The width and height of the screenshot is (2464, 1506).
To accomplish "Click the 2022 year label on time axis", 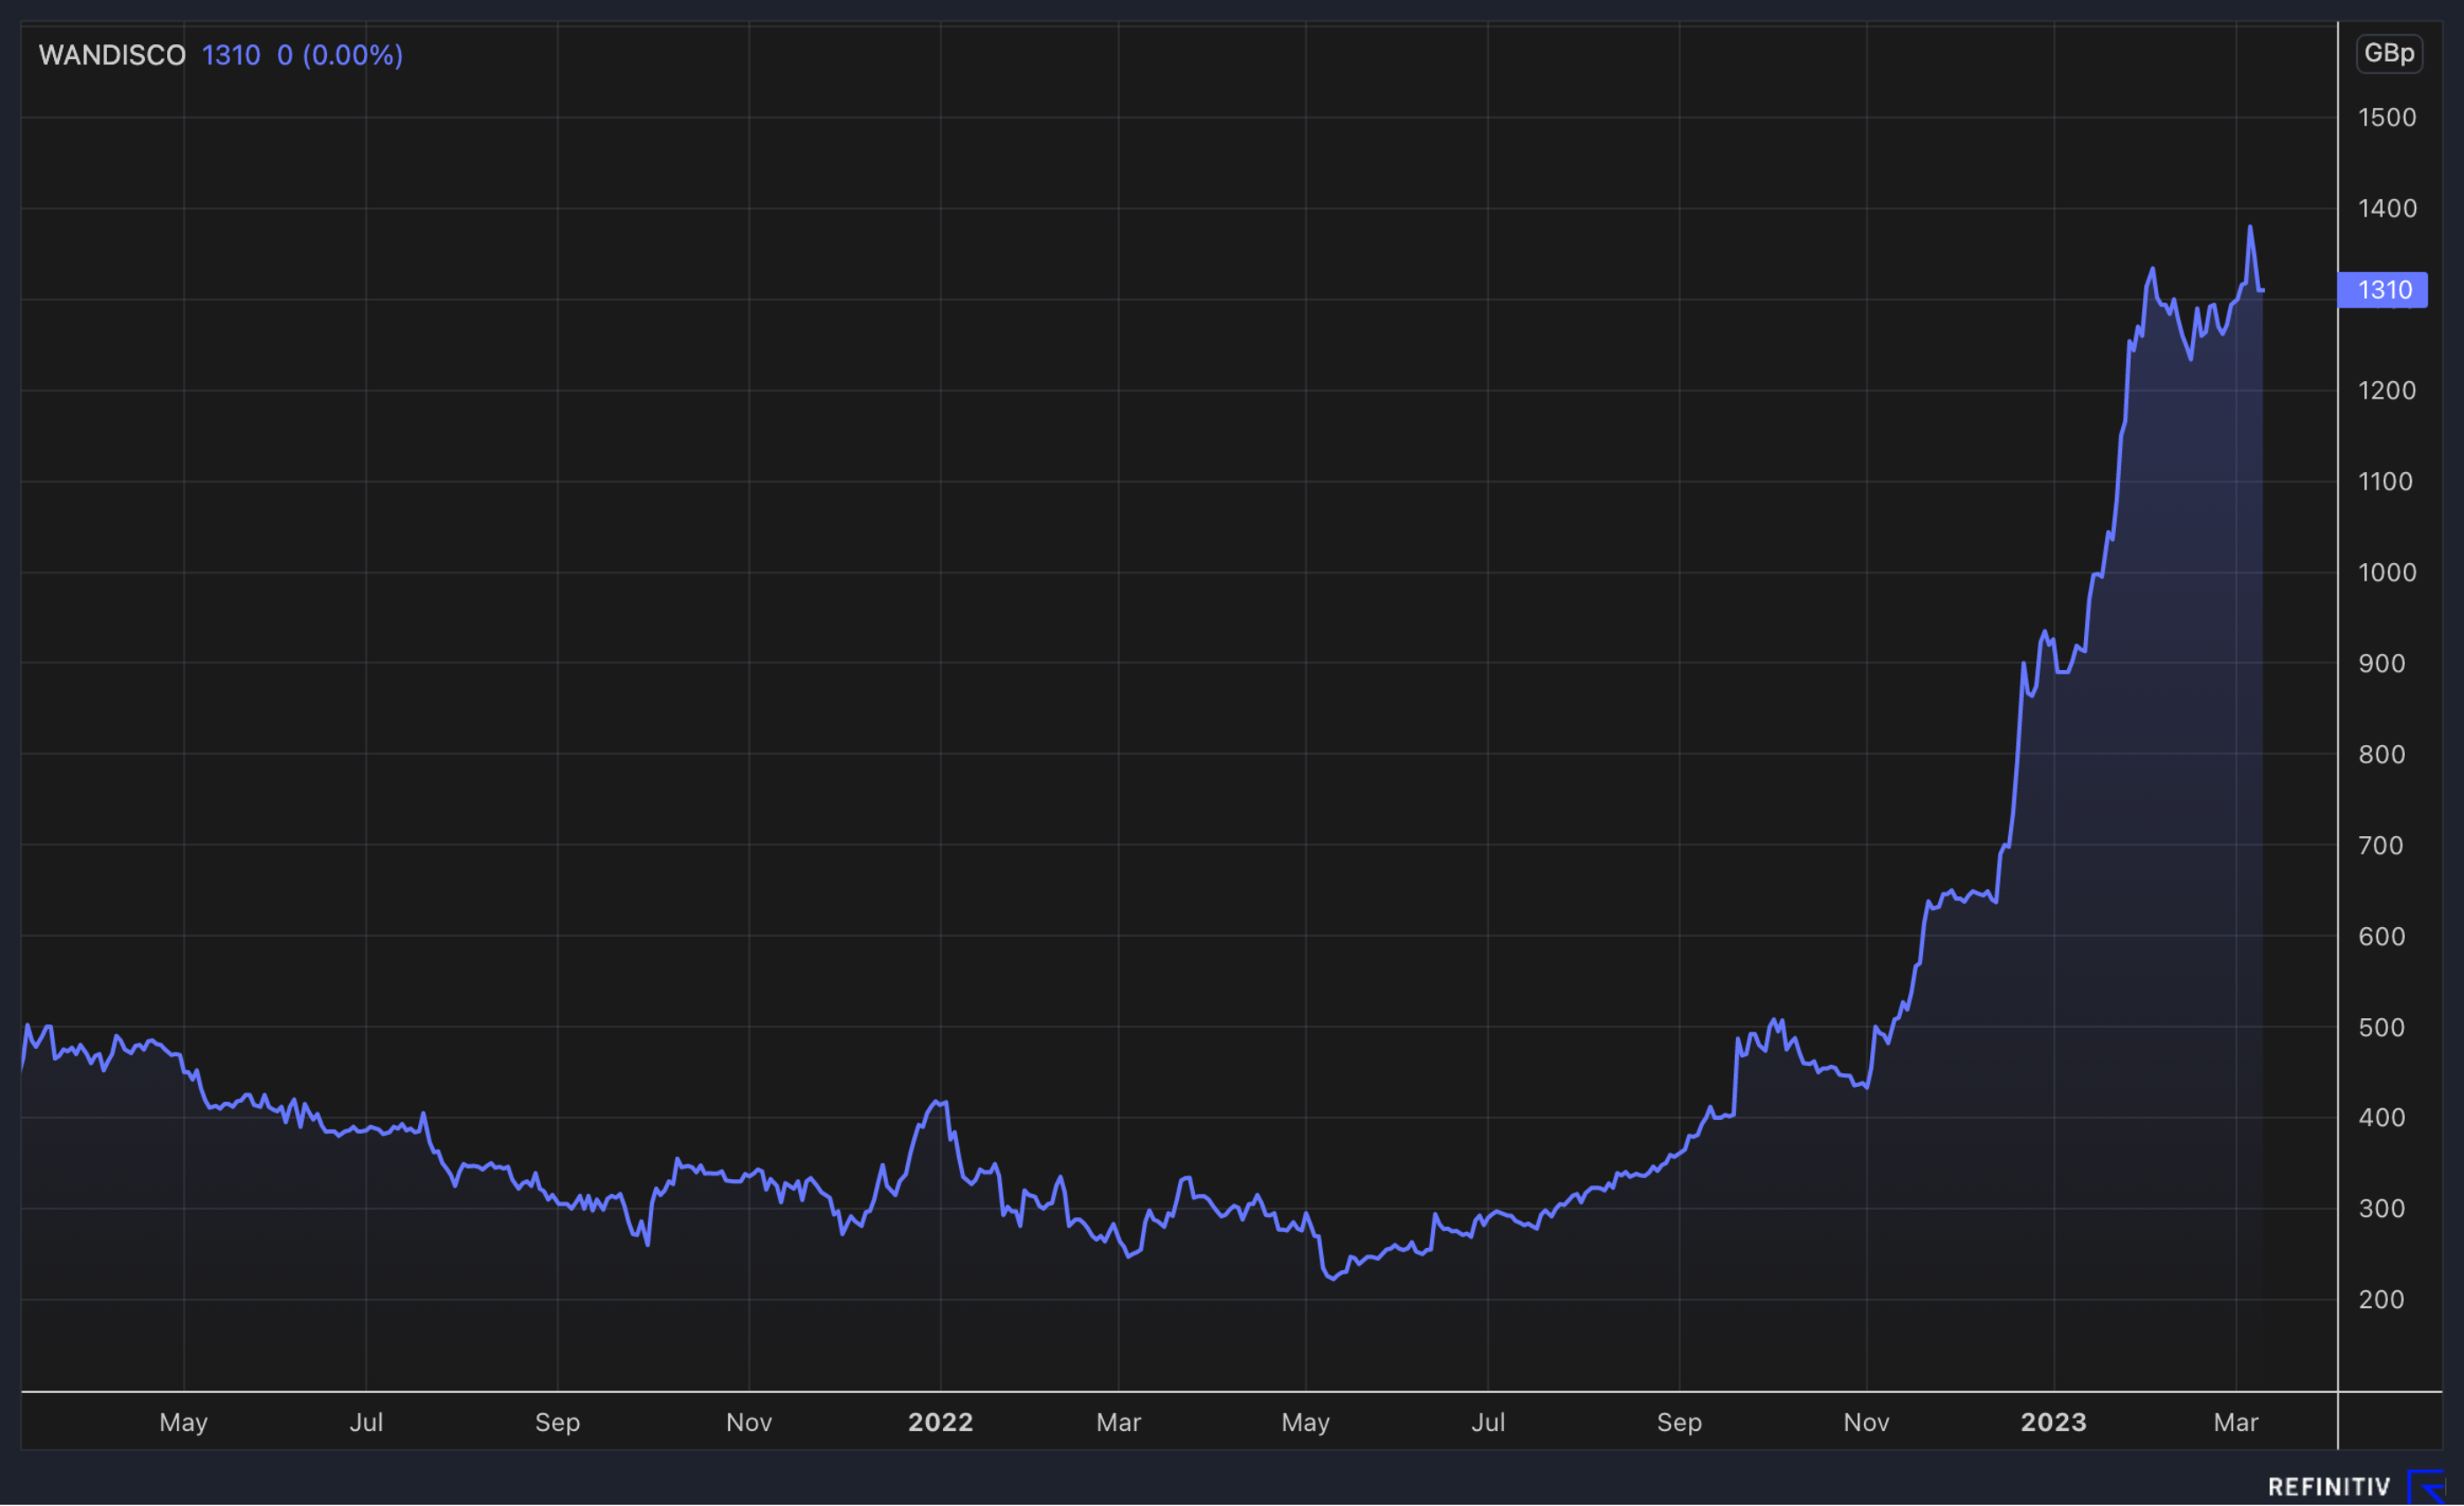I will [x=940, y=1422].
